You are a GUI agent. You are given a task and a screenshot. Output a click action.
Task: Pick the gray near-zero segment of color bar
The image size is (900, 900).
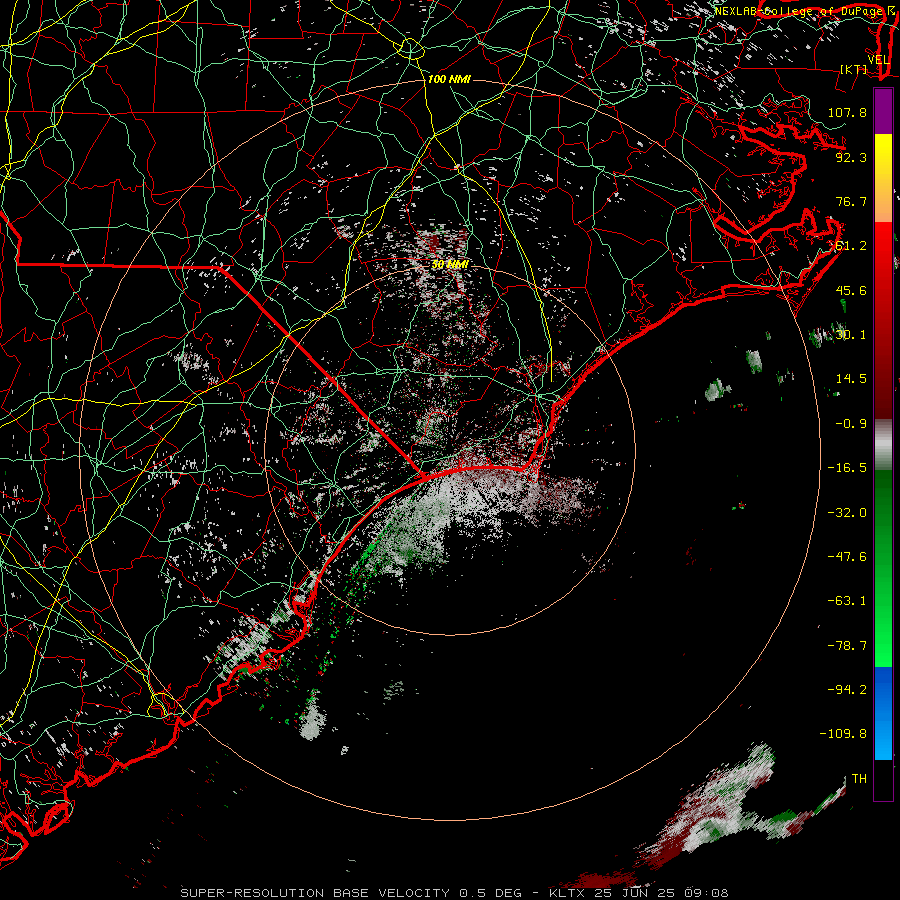point(883,445)
